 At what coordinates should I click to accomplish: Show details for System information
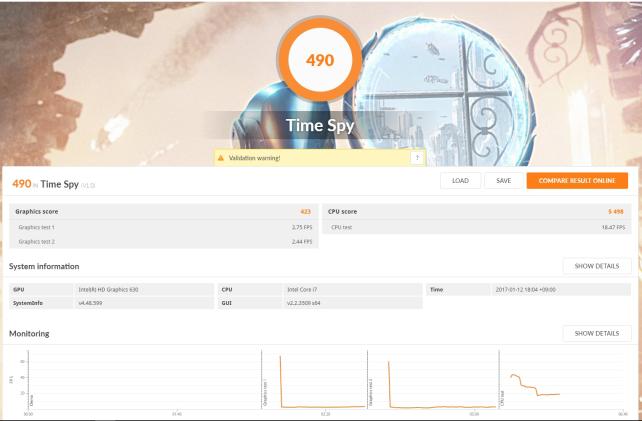coord(597,266)
